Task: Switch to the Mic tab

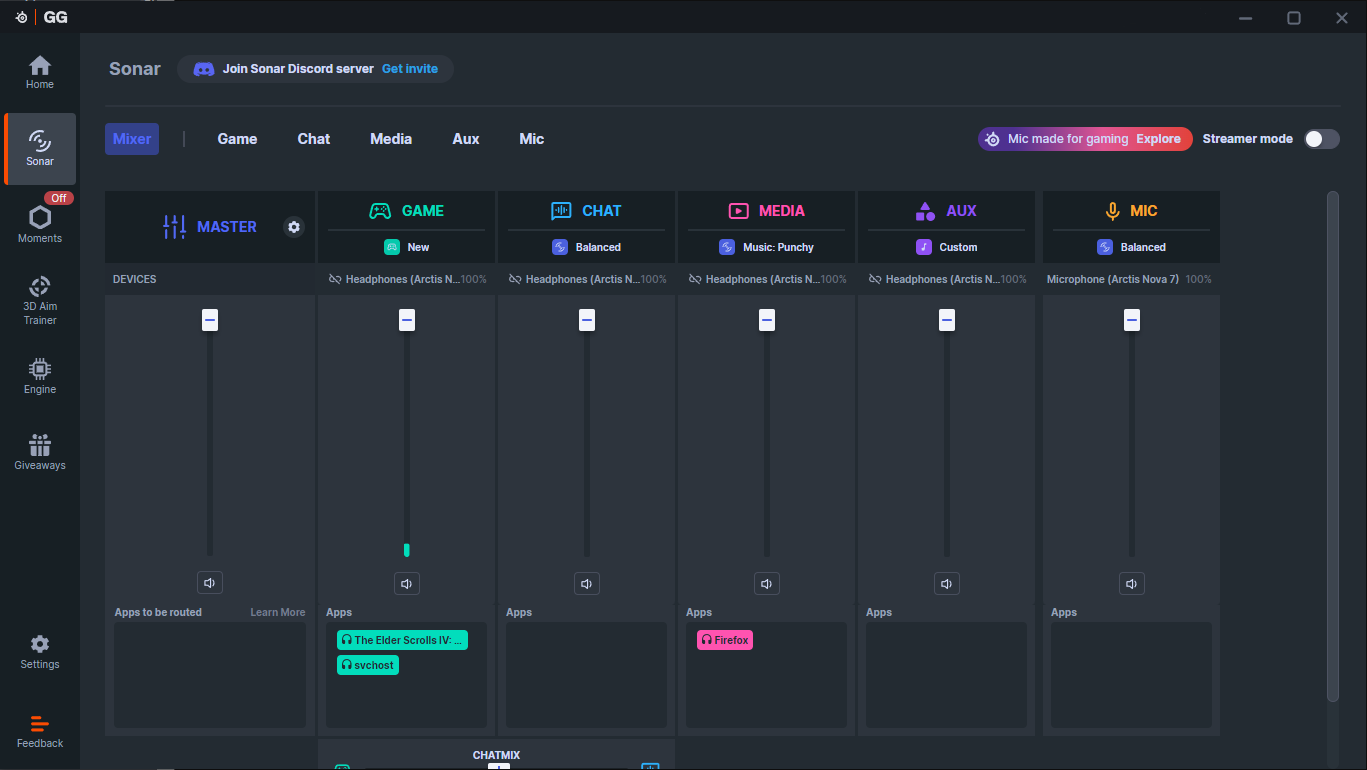Action: tap(532, 139)
